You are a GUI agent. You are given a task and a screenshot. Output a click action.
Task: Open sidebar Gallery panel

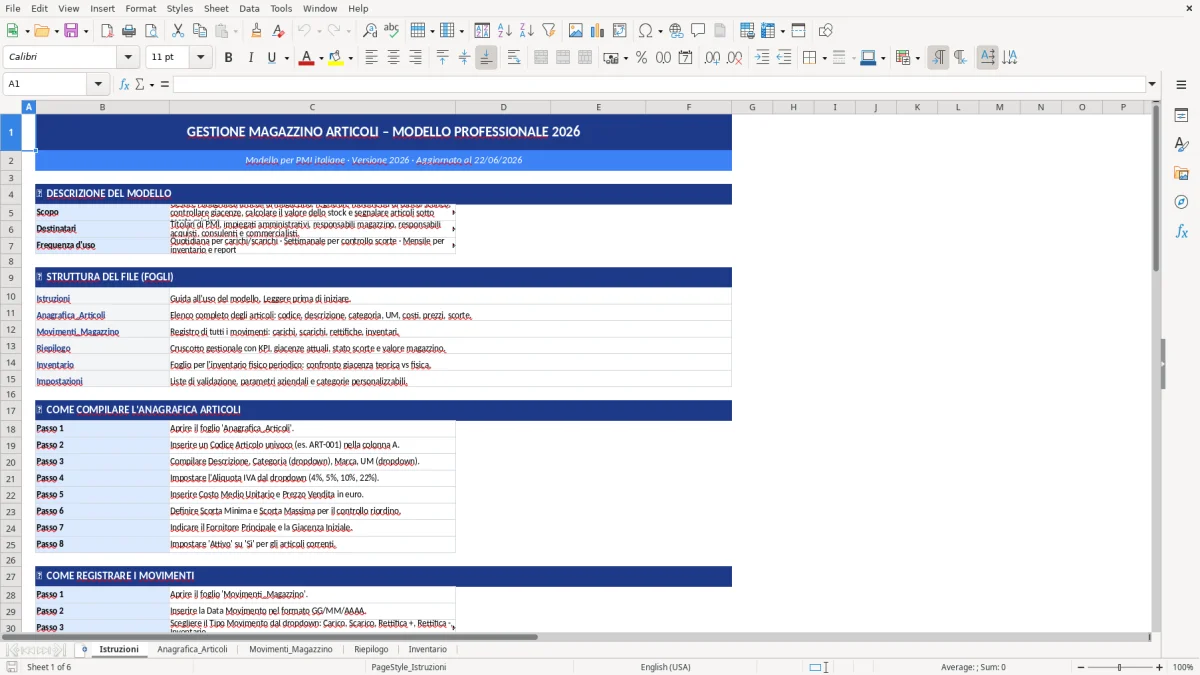[1181, 174]
